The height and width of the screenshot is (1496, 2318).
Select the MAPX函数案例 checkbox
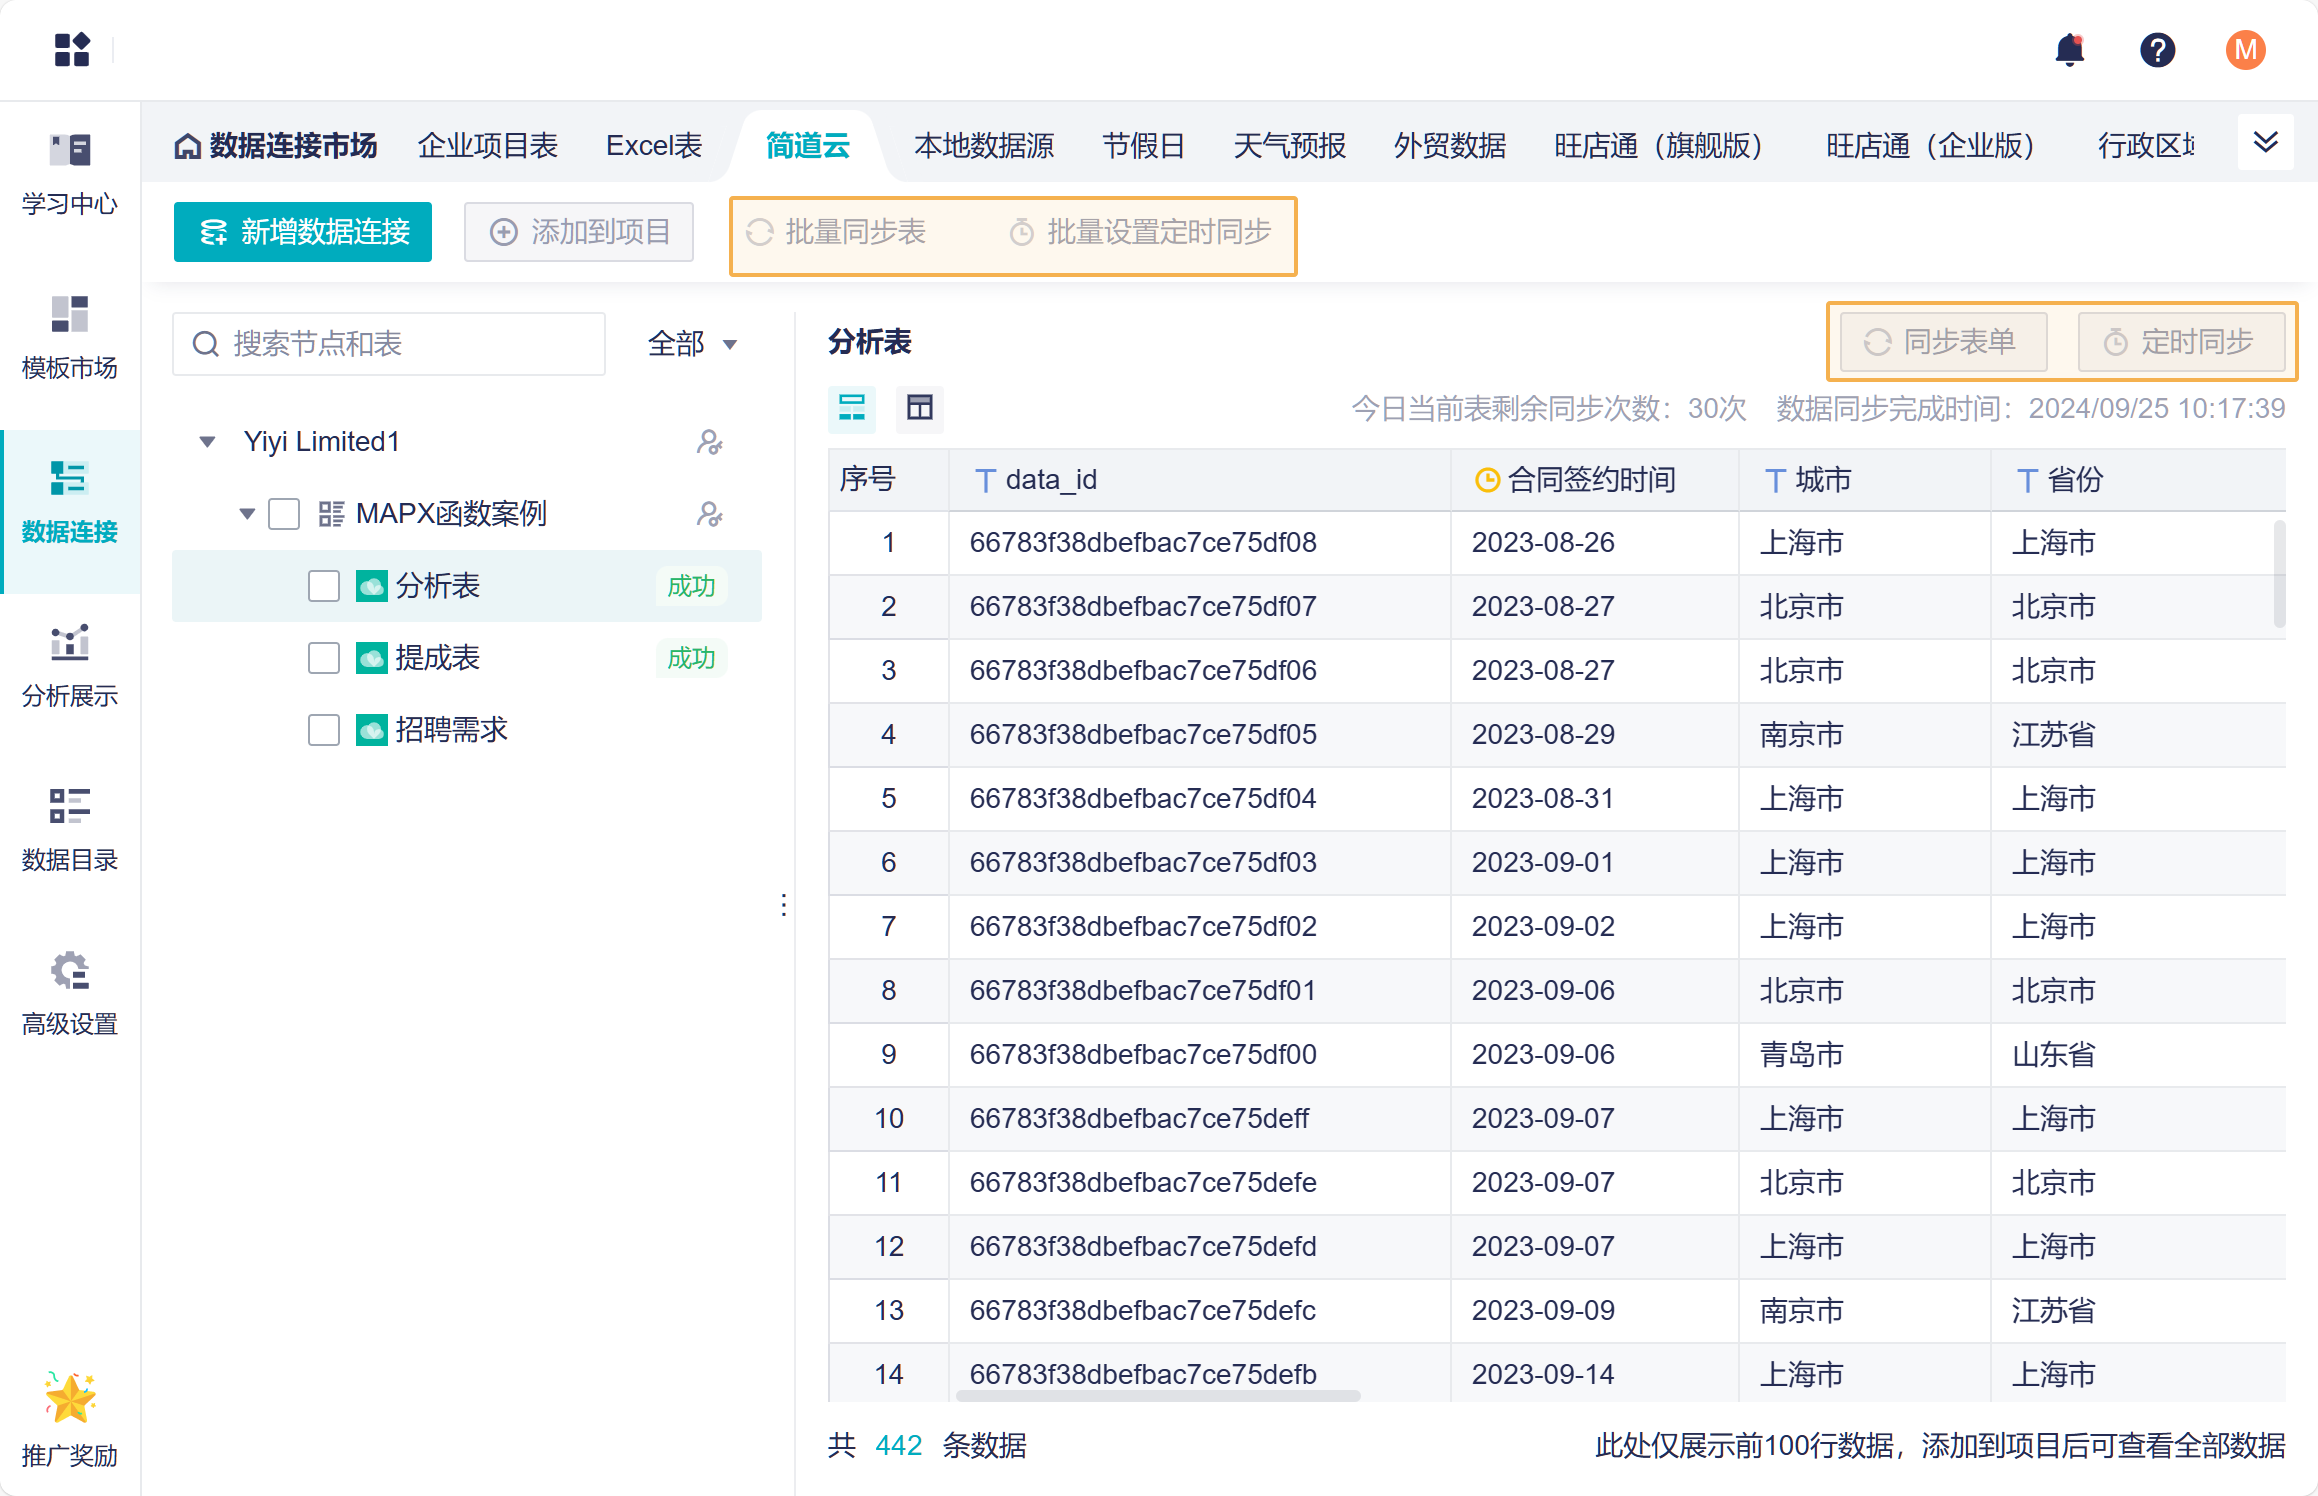coord(284,514)
